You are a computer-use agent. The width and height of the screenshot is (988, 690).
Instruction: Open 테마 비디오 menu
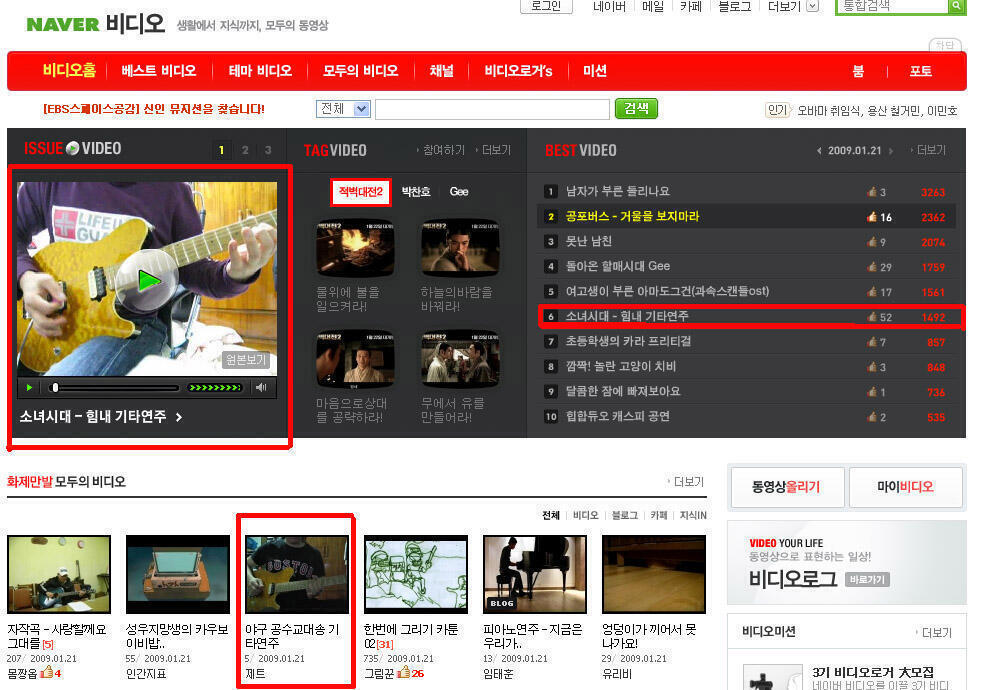260,71
